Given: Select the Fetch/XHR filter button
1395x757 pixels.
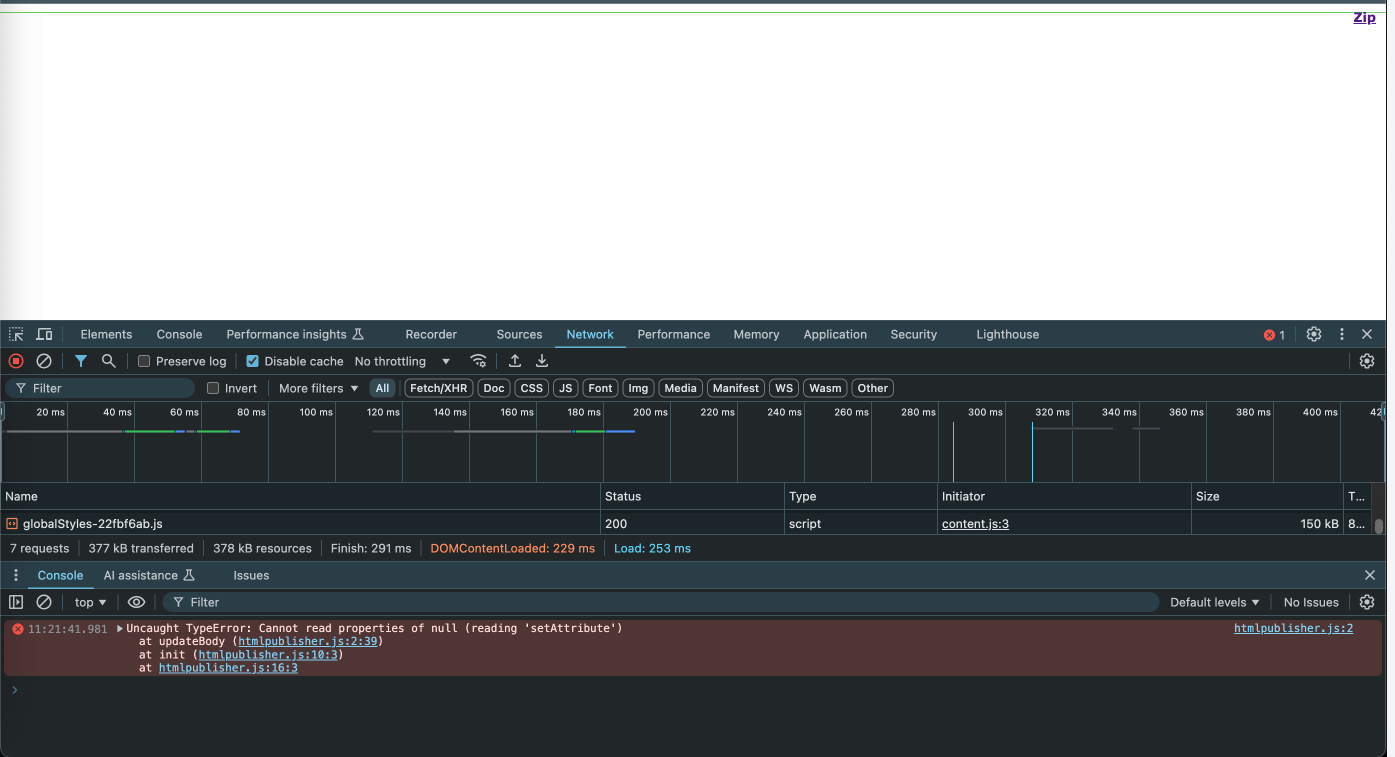Looking at the screenshot, I should click(439, 389).
